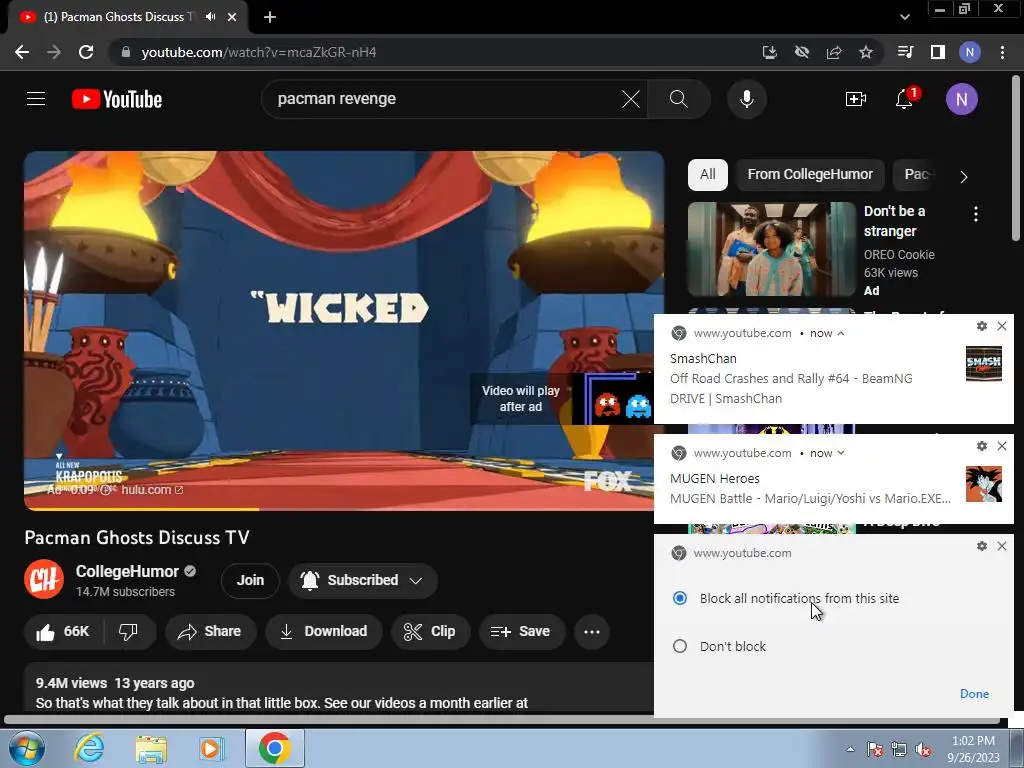This screenshot has height=768, width=1024.
Task: Click the page vertical scrollbar
Action: 1017,157
